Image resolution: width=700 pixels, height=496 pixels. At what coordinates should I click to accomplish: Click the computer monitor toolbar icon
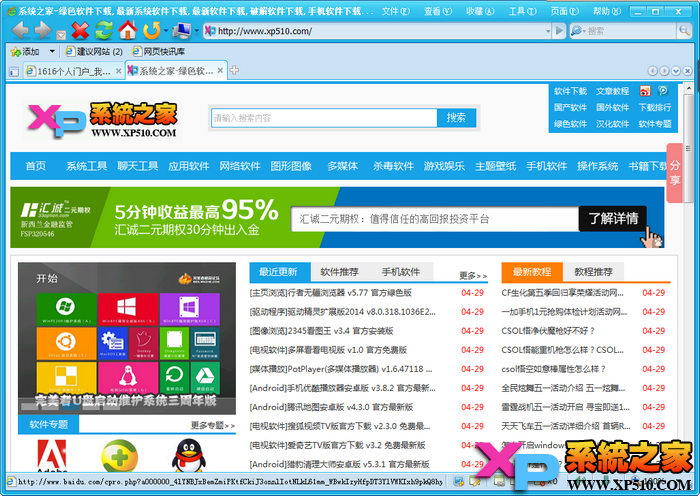point(182,30)
